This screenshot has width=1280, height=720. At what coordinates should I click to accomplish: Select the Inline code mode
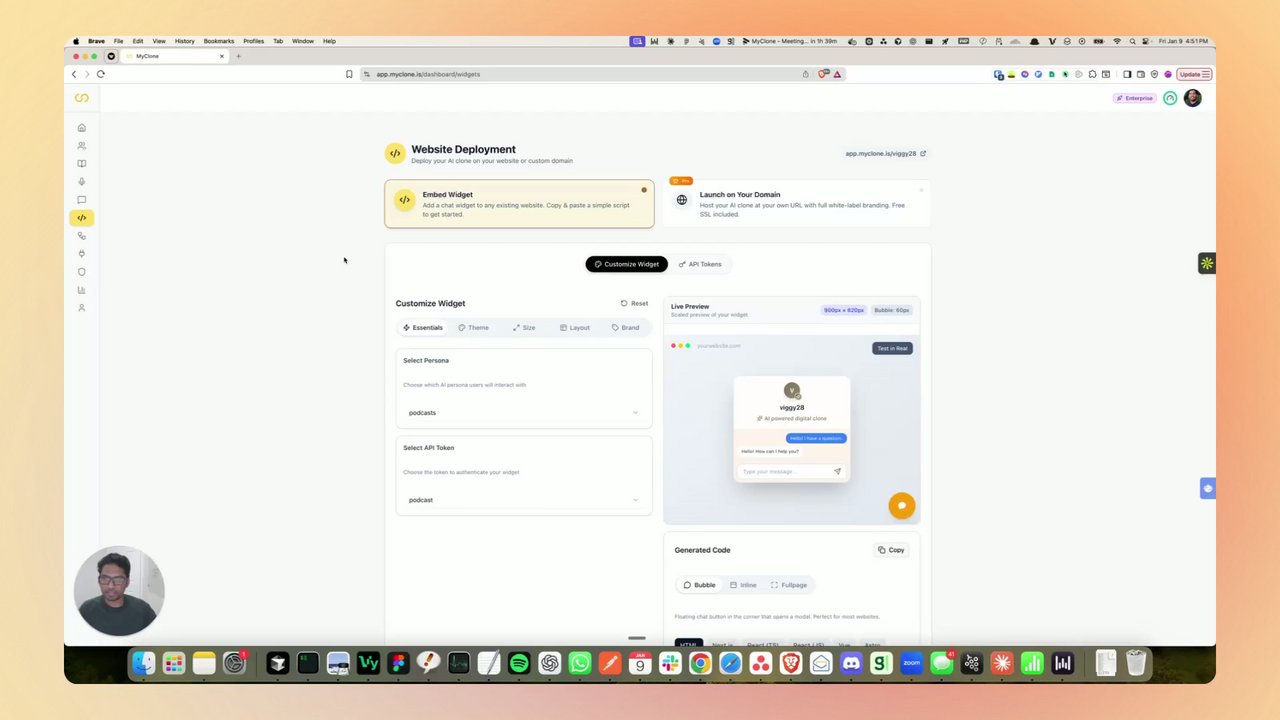click(743, 585)
